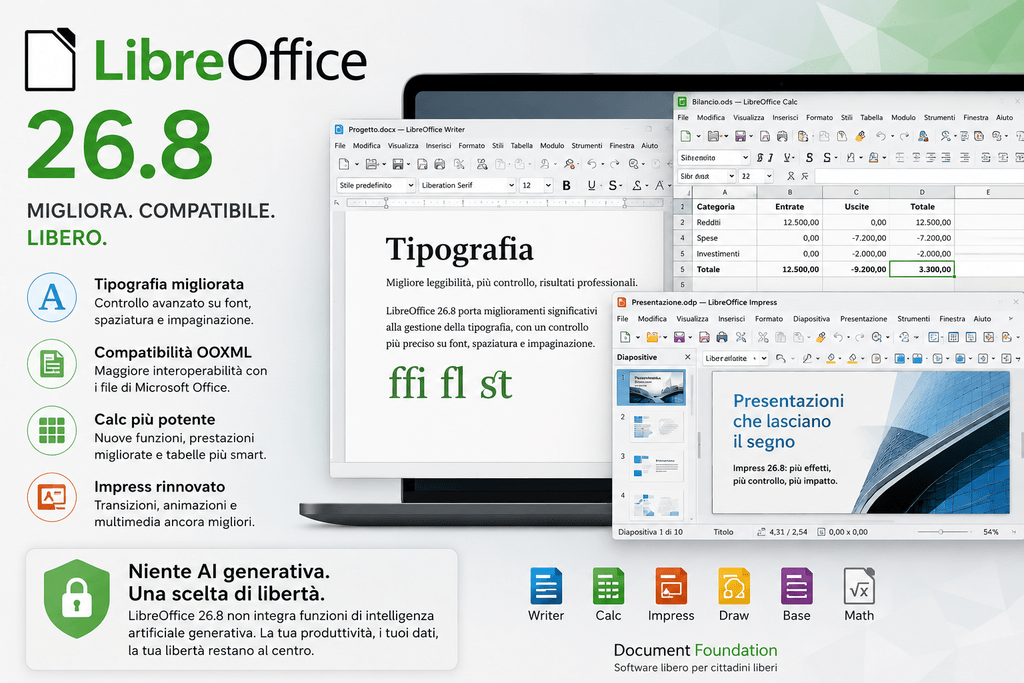Click the Print icon in Calc toolbar

pos(782,136)
